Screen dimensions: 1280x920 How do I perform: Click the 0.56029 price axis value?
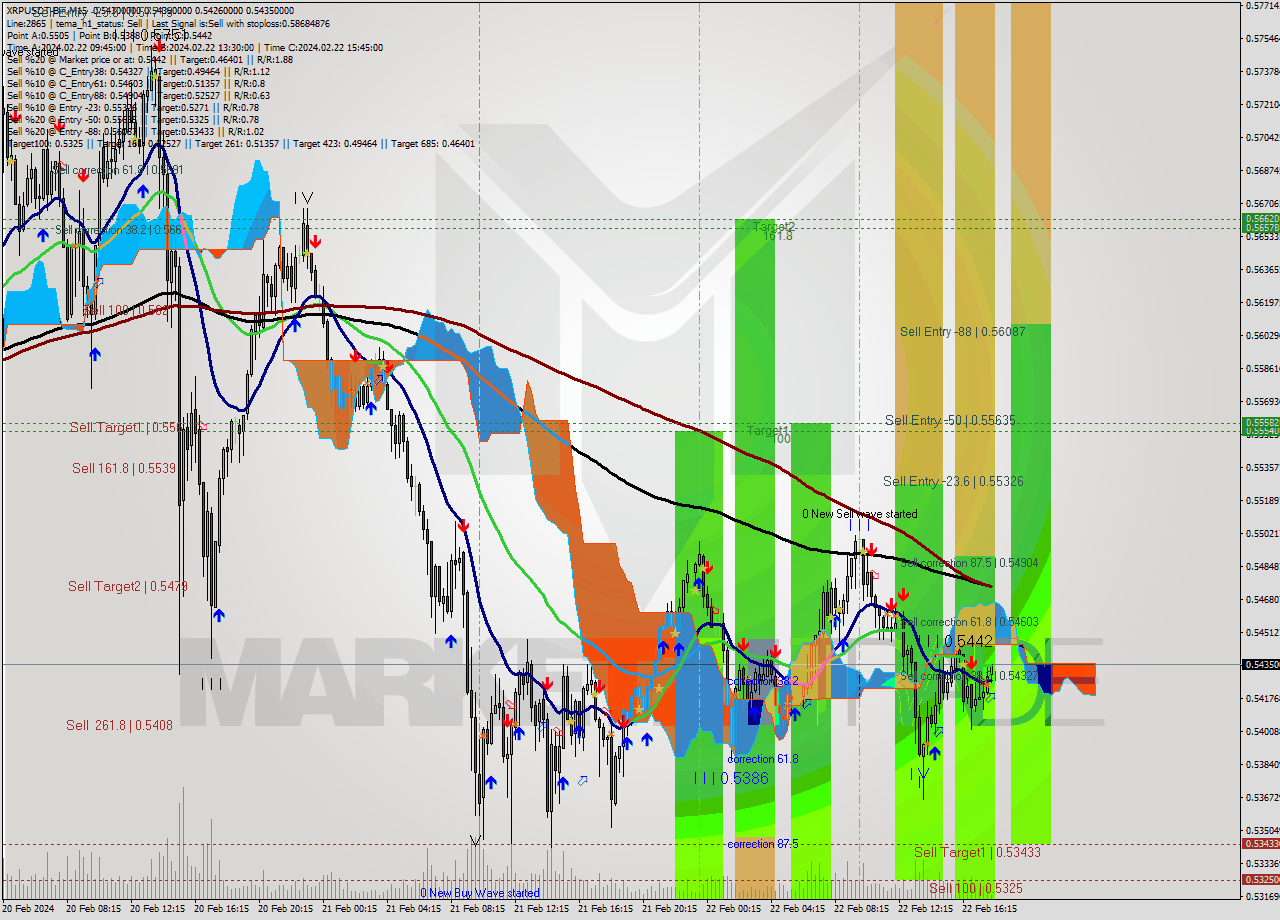(x=1262, y=335)
